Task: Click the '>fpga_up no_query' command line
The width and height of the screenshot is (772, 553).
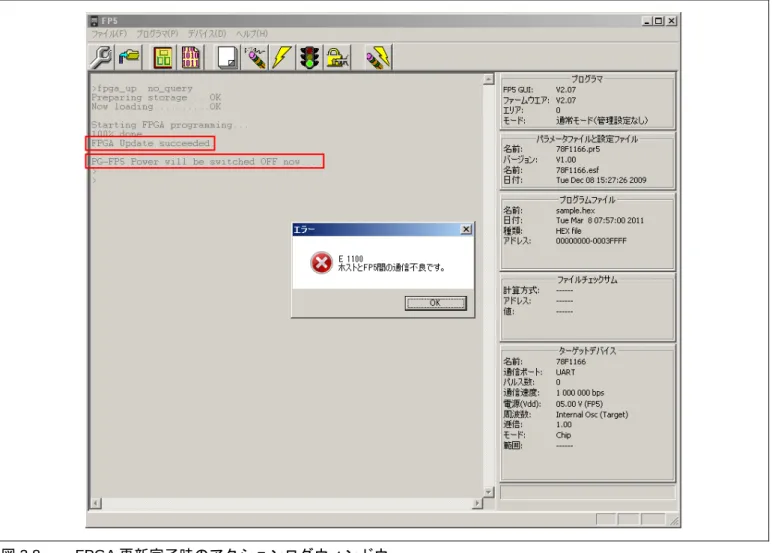Action: coord(142,89)
